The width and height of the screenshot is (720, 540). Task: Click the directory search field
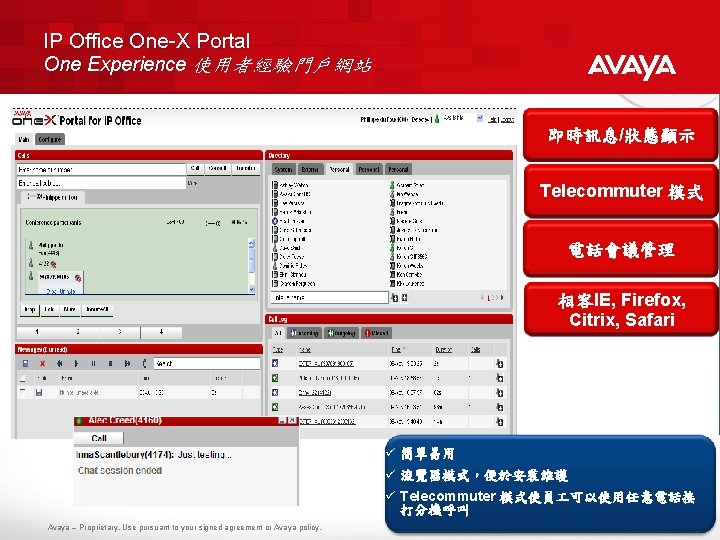[330, 298]
